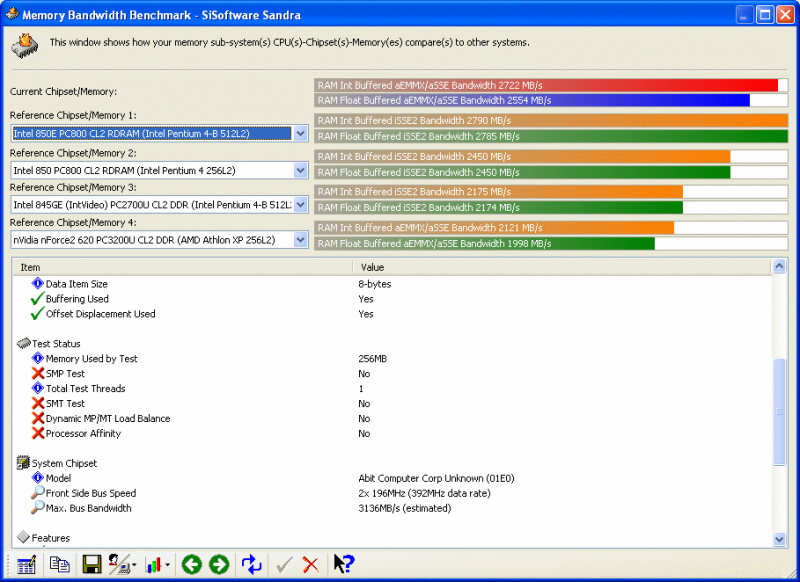Screen dimensions: 800x582
Task: Open the dropdown arrow next to chart icon
Action: tap(167, 565)
